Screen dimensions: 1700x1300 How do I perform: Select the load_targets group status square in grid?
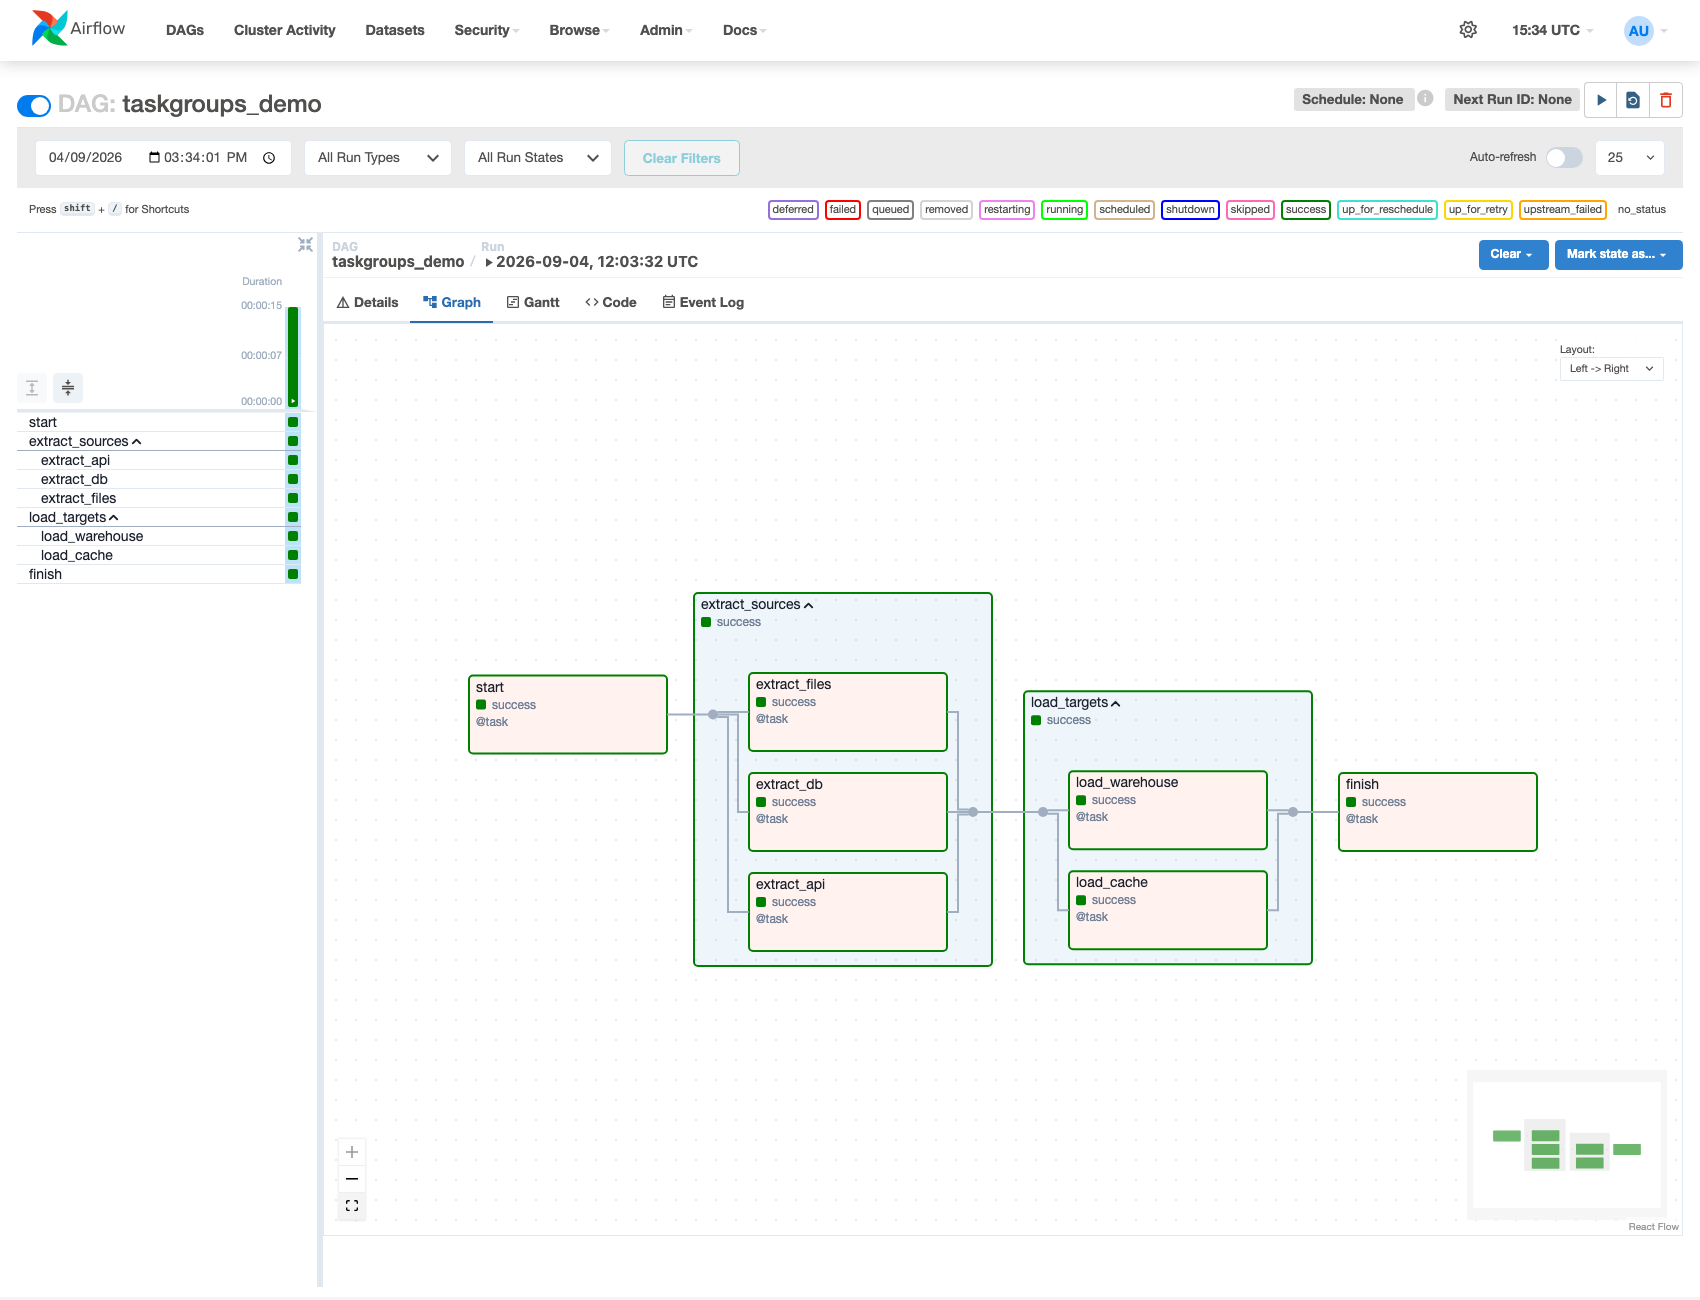tap(293, 517)
